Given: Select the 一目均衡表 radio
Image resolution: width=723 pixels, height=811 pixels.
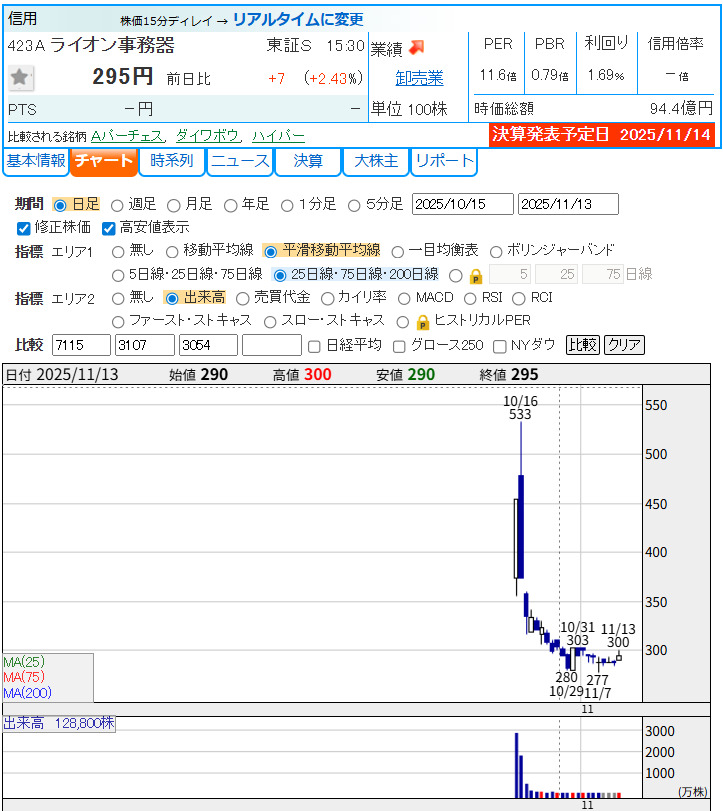Looking at the screenshot, I should click(397, 252).
